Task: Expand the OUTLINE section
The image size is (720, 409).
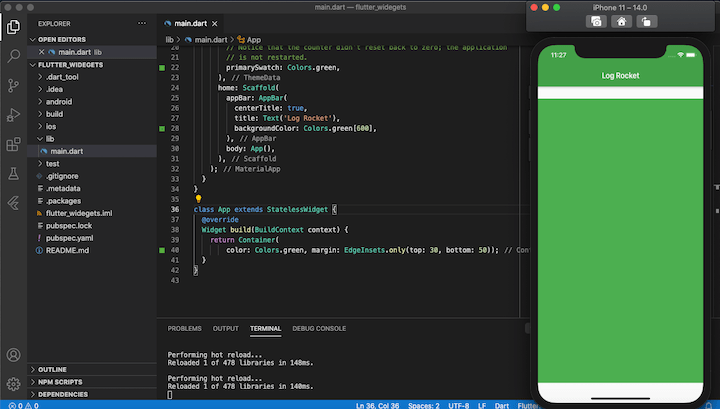Action: [x=52, y=370]
